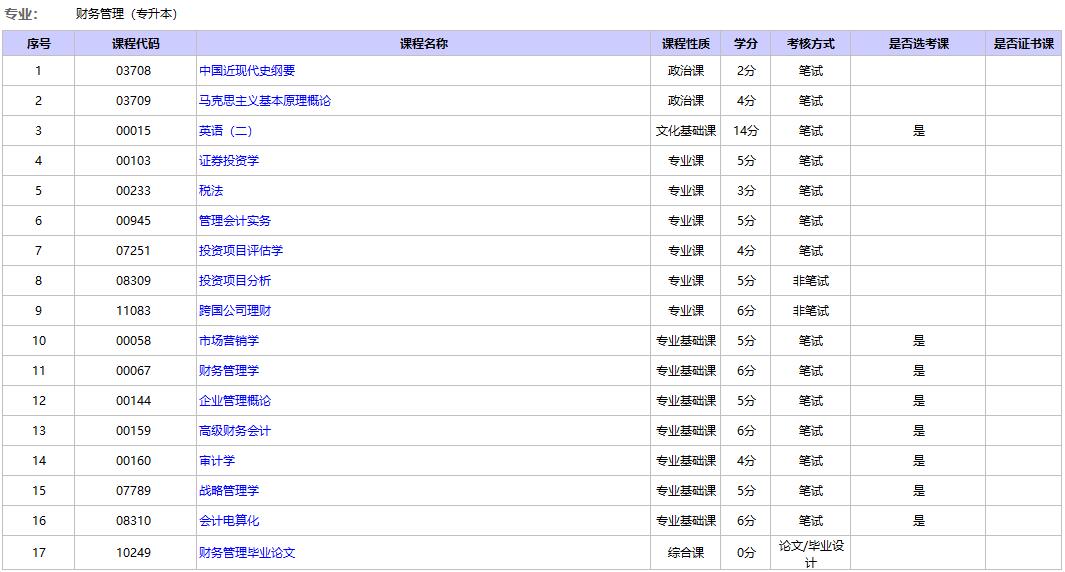The image size is (1065, 572).
Task: Click 专业课 in the 证券投资学 row
Action: pos(686,160)
